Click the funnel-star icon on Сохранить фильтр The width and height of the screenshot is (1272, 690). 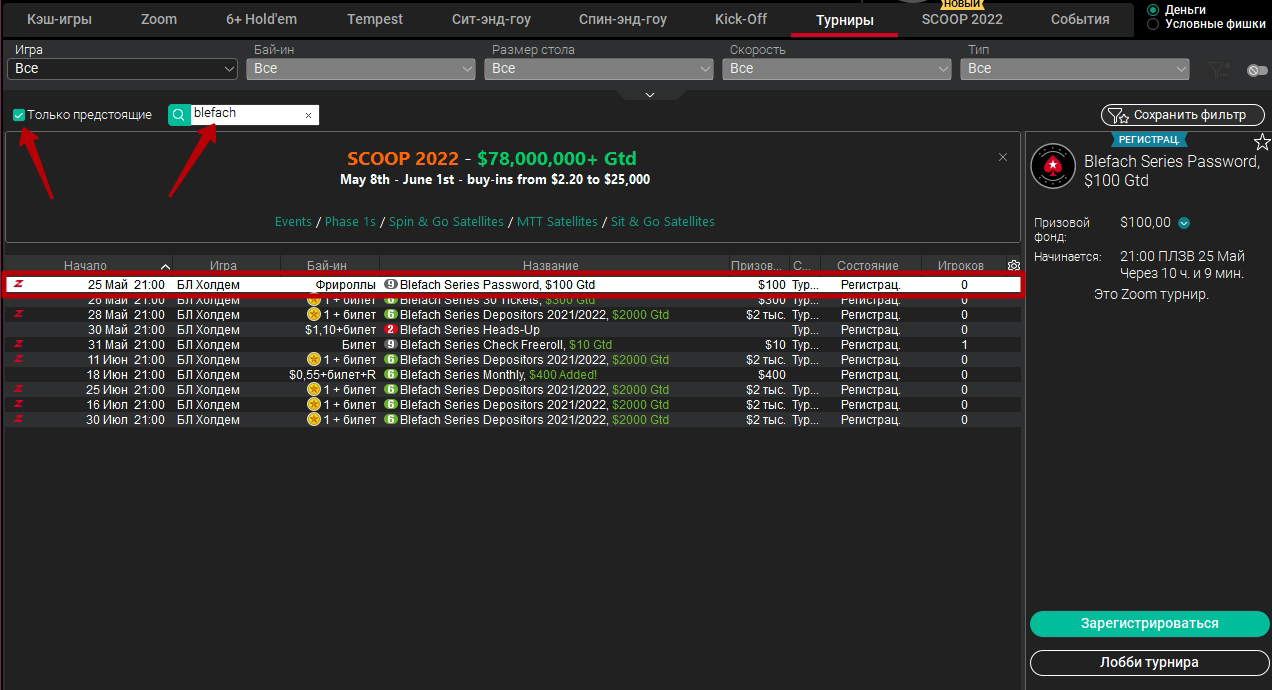[x=1117, y=115]
